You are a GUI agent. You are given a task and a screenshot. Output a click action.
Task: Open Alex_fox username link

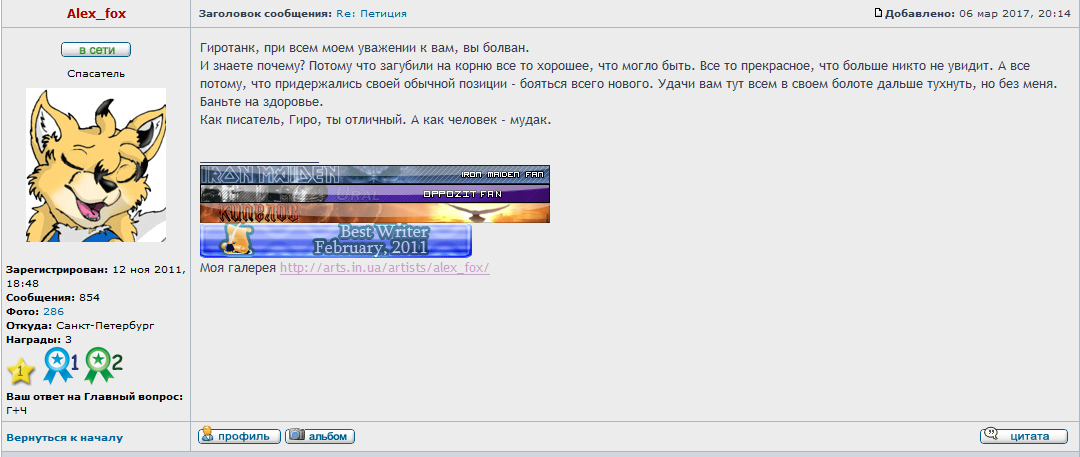pyautogui.click(x=96, y=14)
